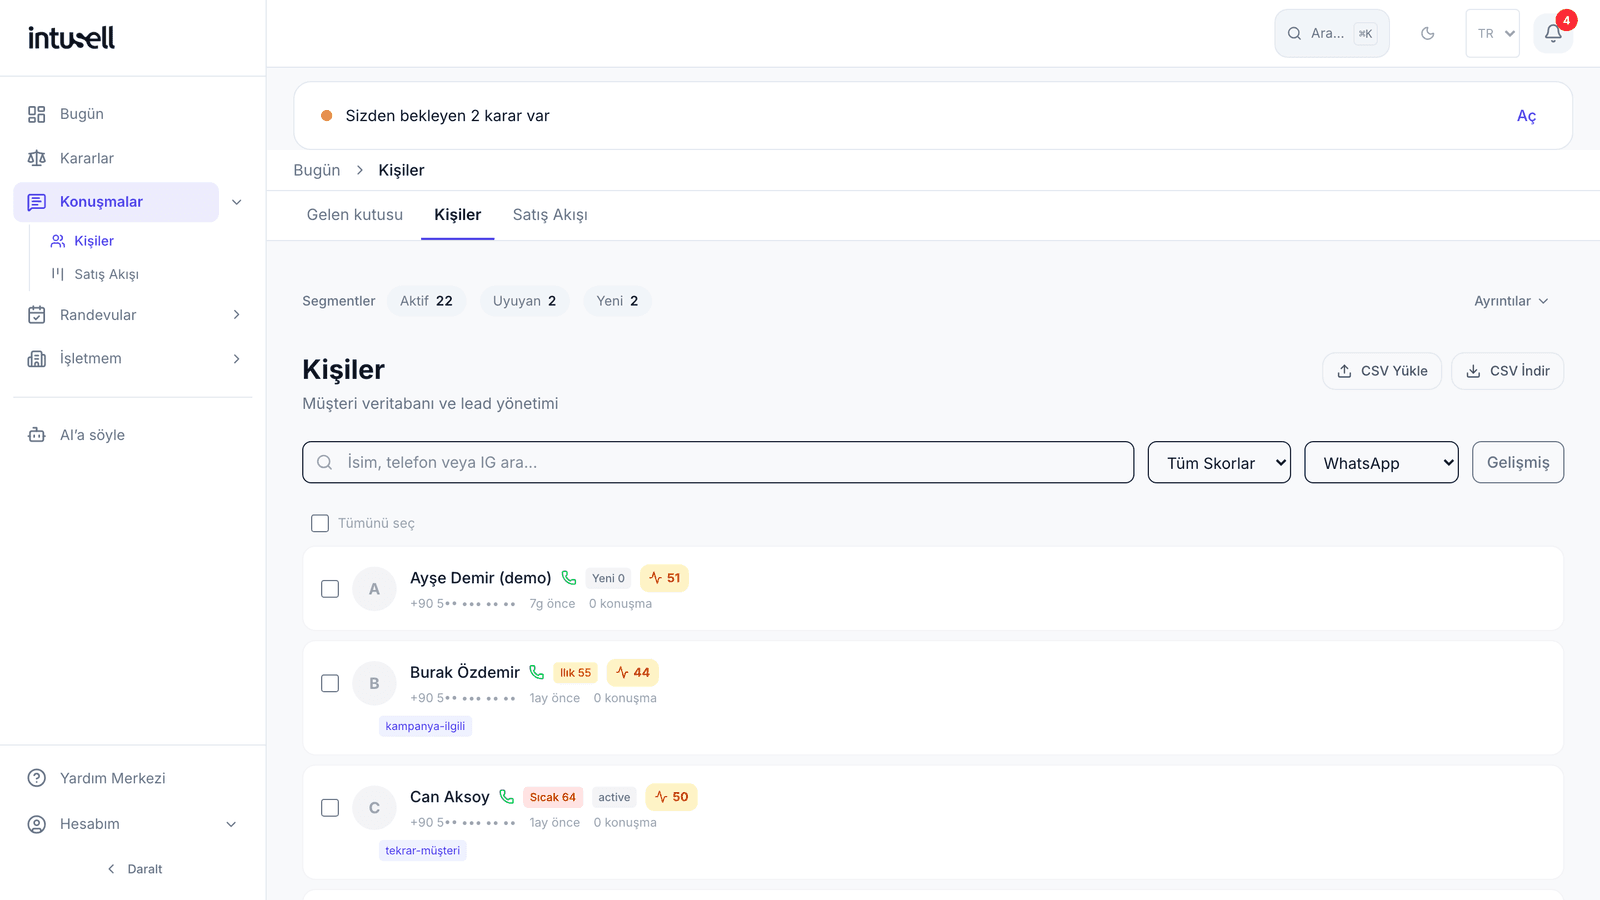Open TR language selector

click(x=1493, y=33)
